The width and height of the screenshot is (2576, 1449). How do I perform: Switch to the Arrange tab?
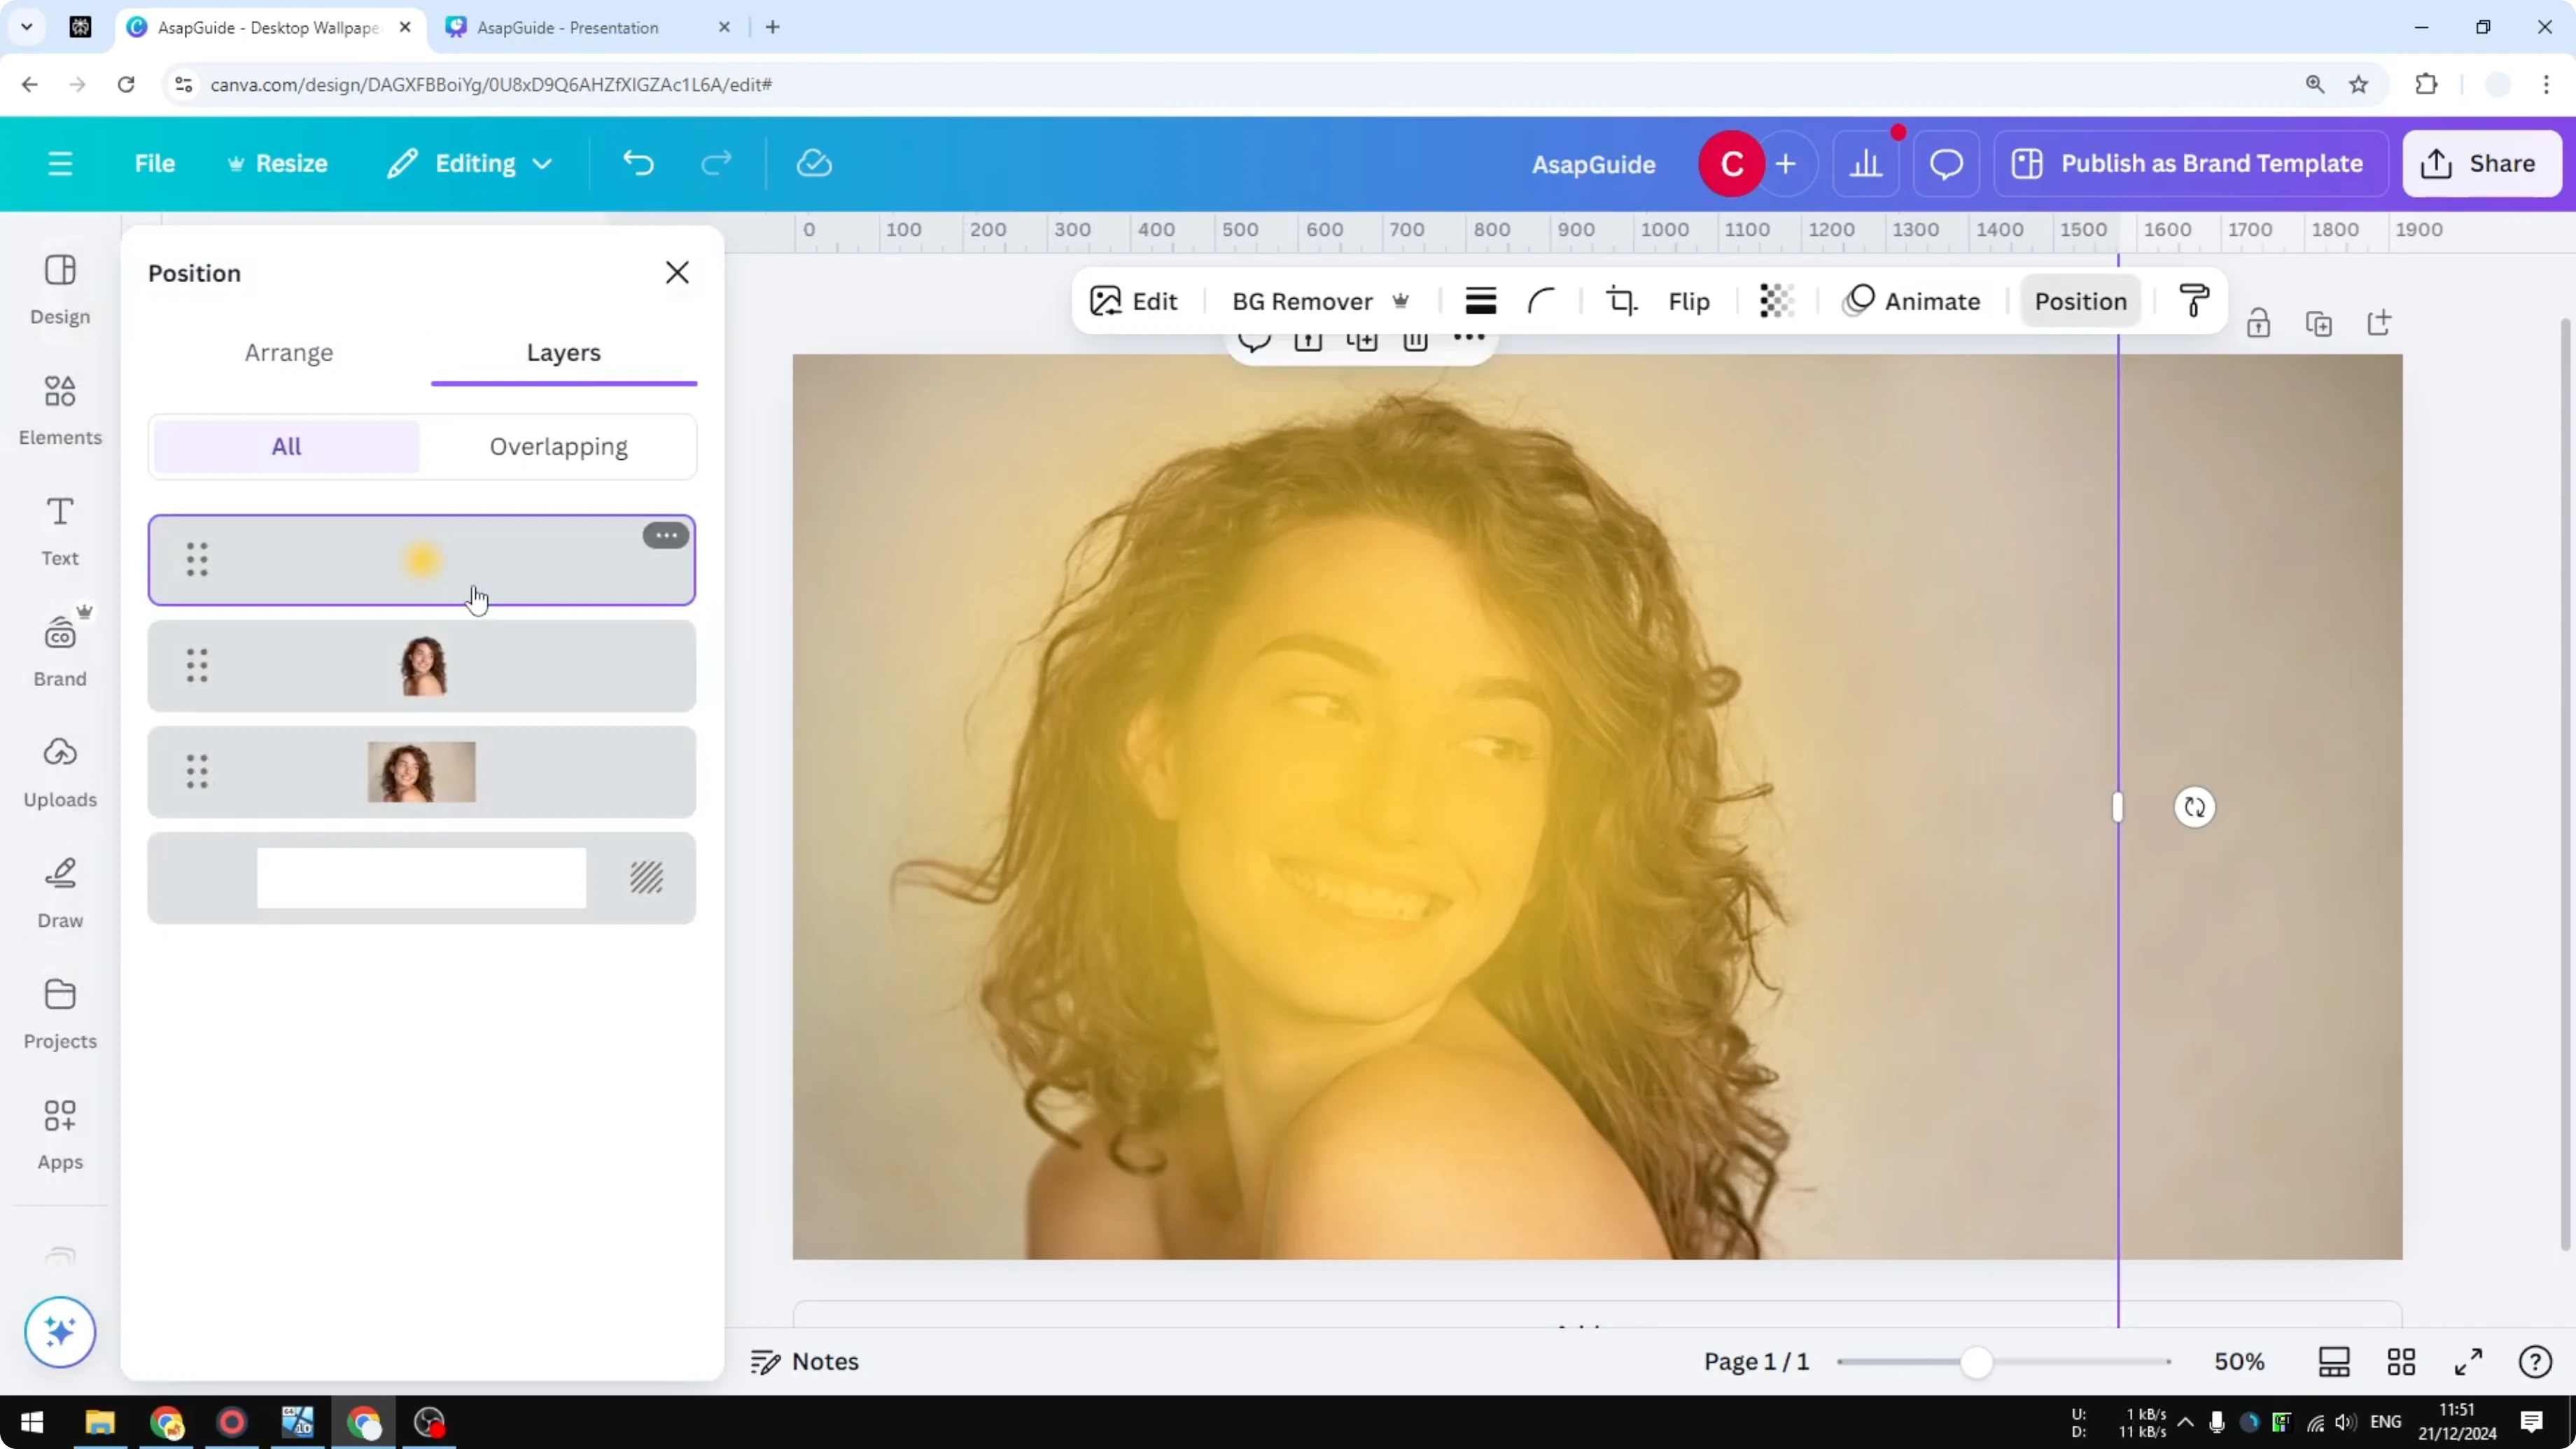coord(289,352)
